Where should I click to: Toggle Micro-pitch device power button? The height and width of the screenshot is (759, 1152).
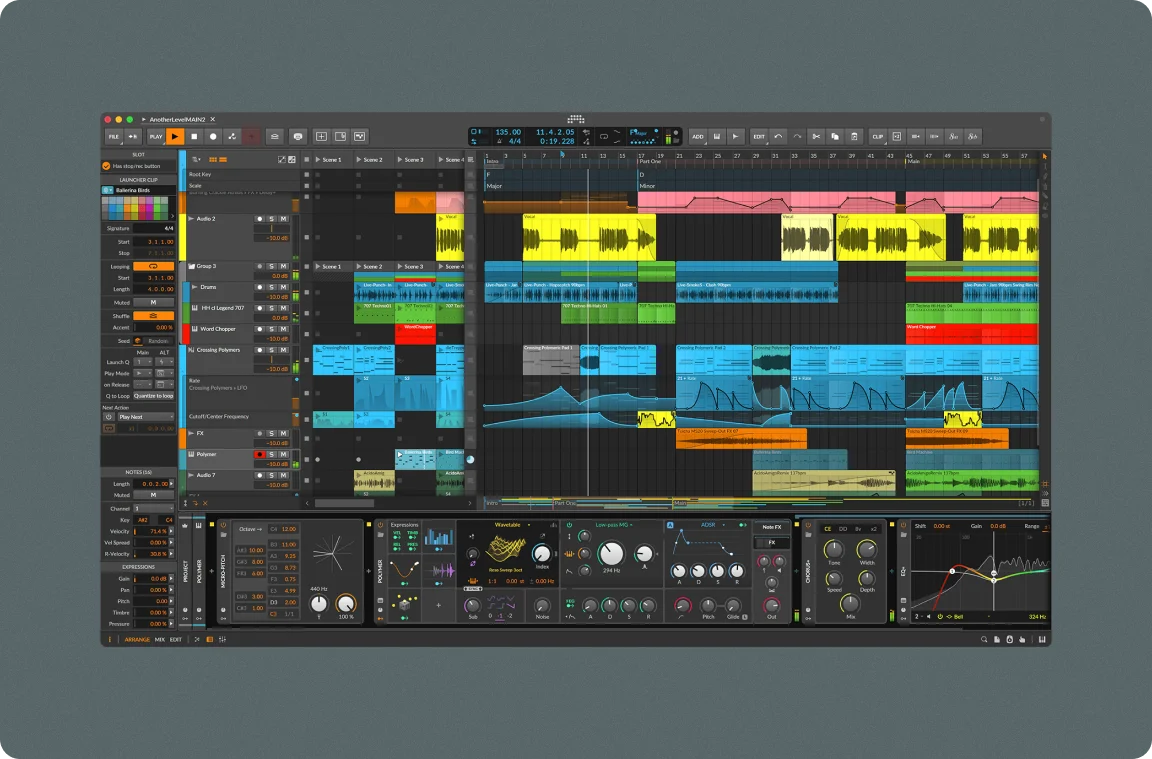point(223,525)
